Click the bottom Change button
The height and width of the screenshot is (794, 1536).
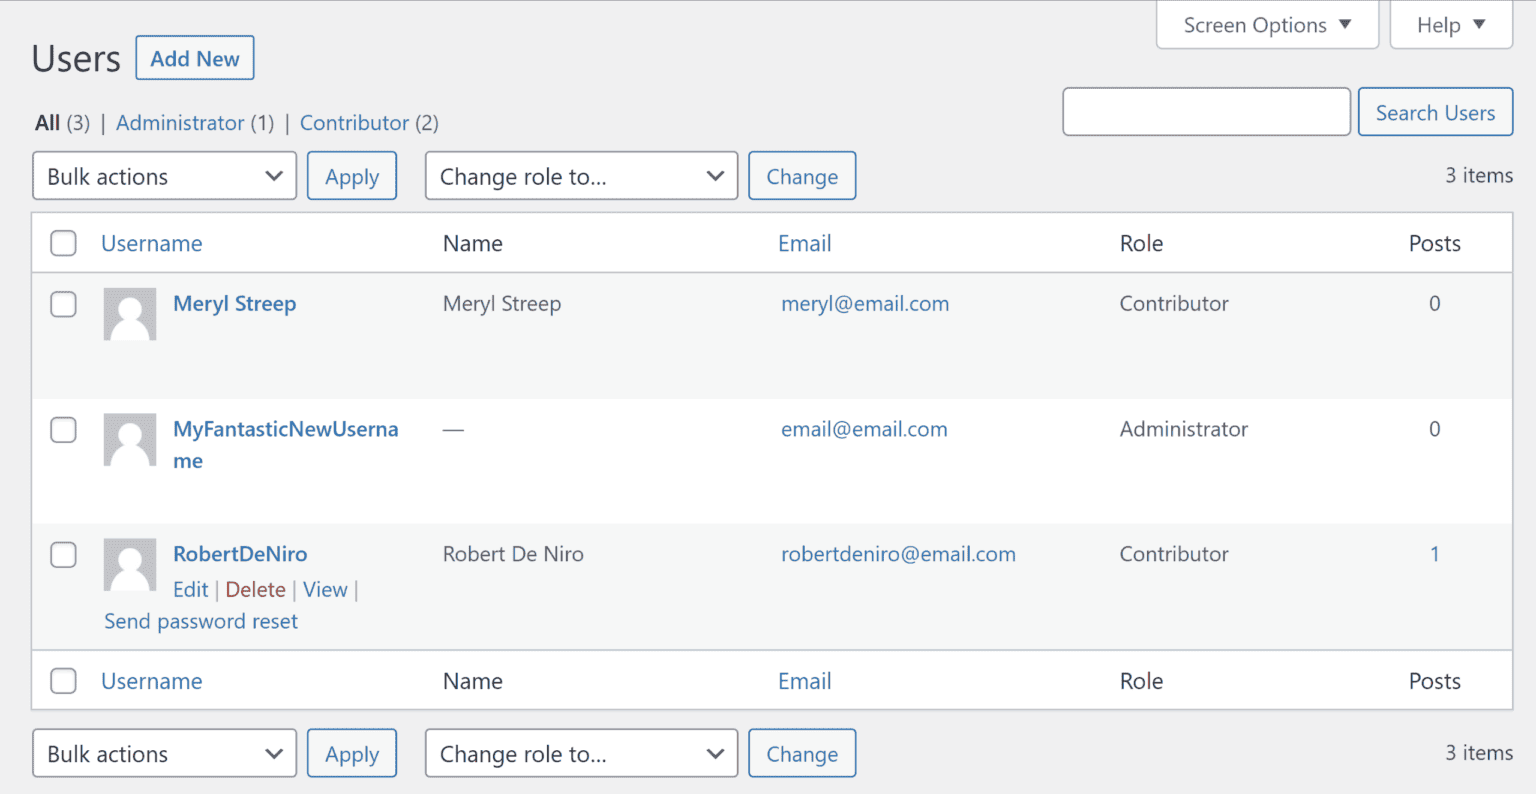[802, 754]
